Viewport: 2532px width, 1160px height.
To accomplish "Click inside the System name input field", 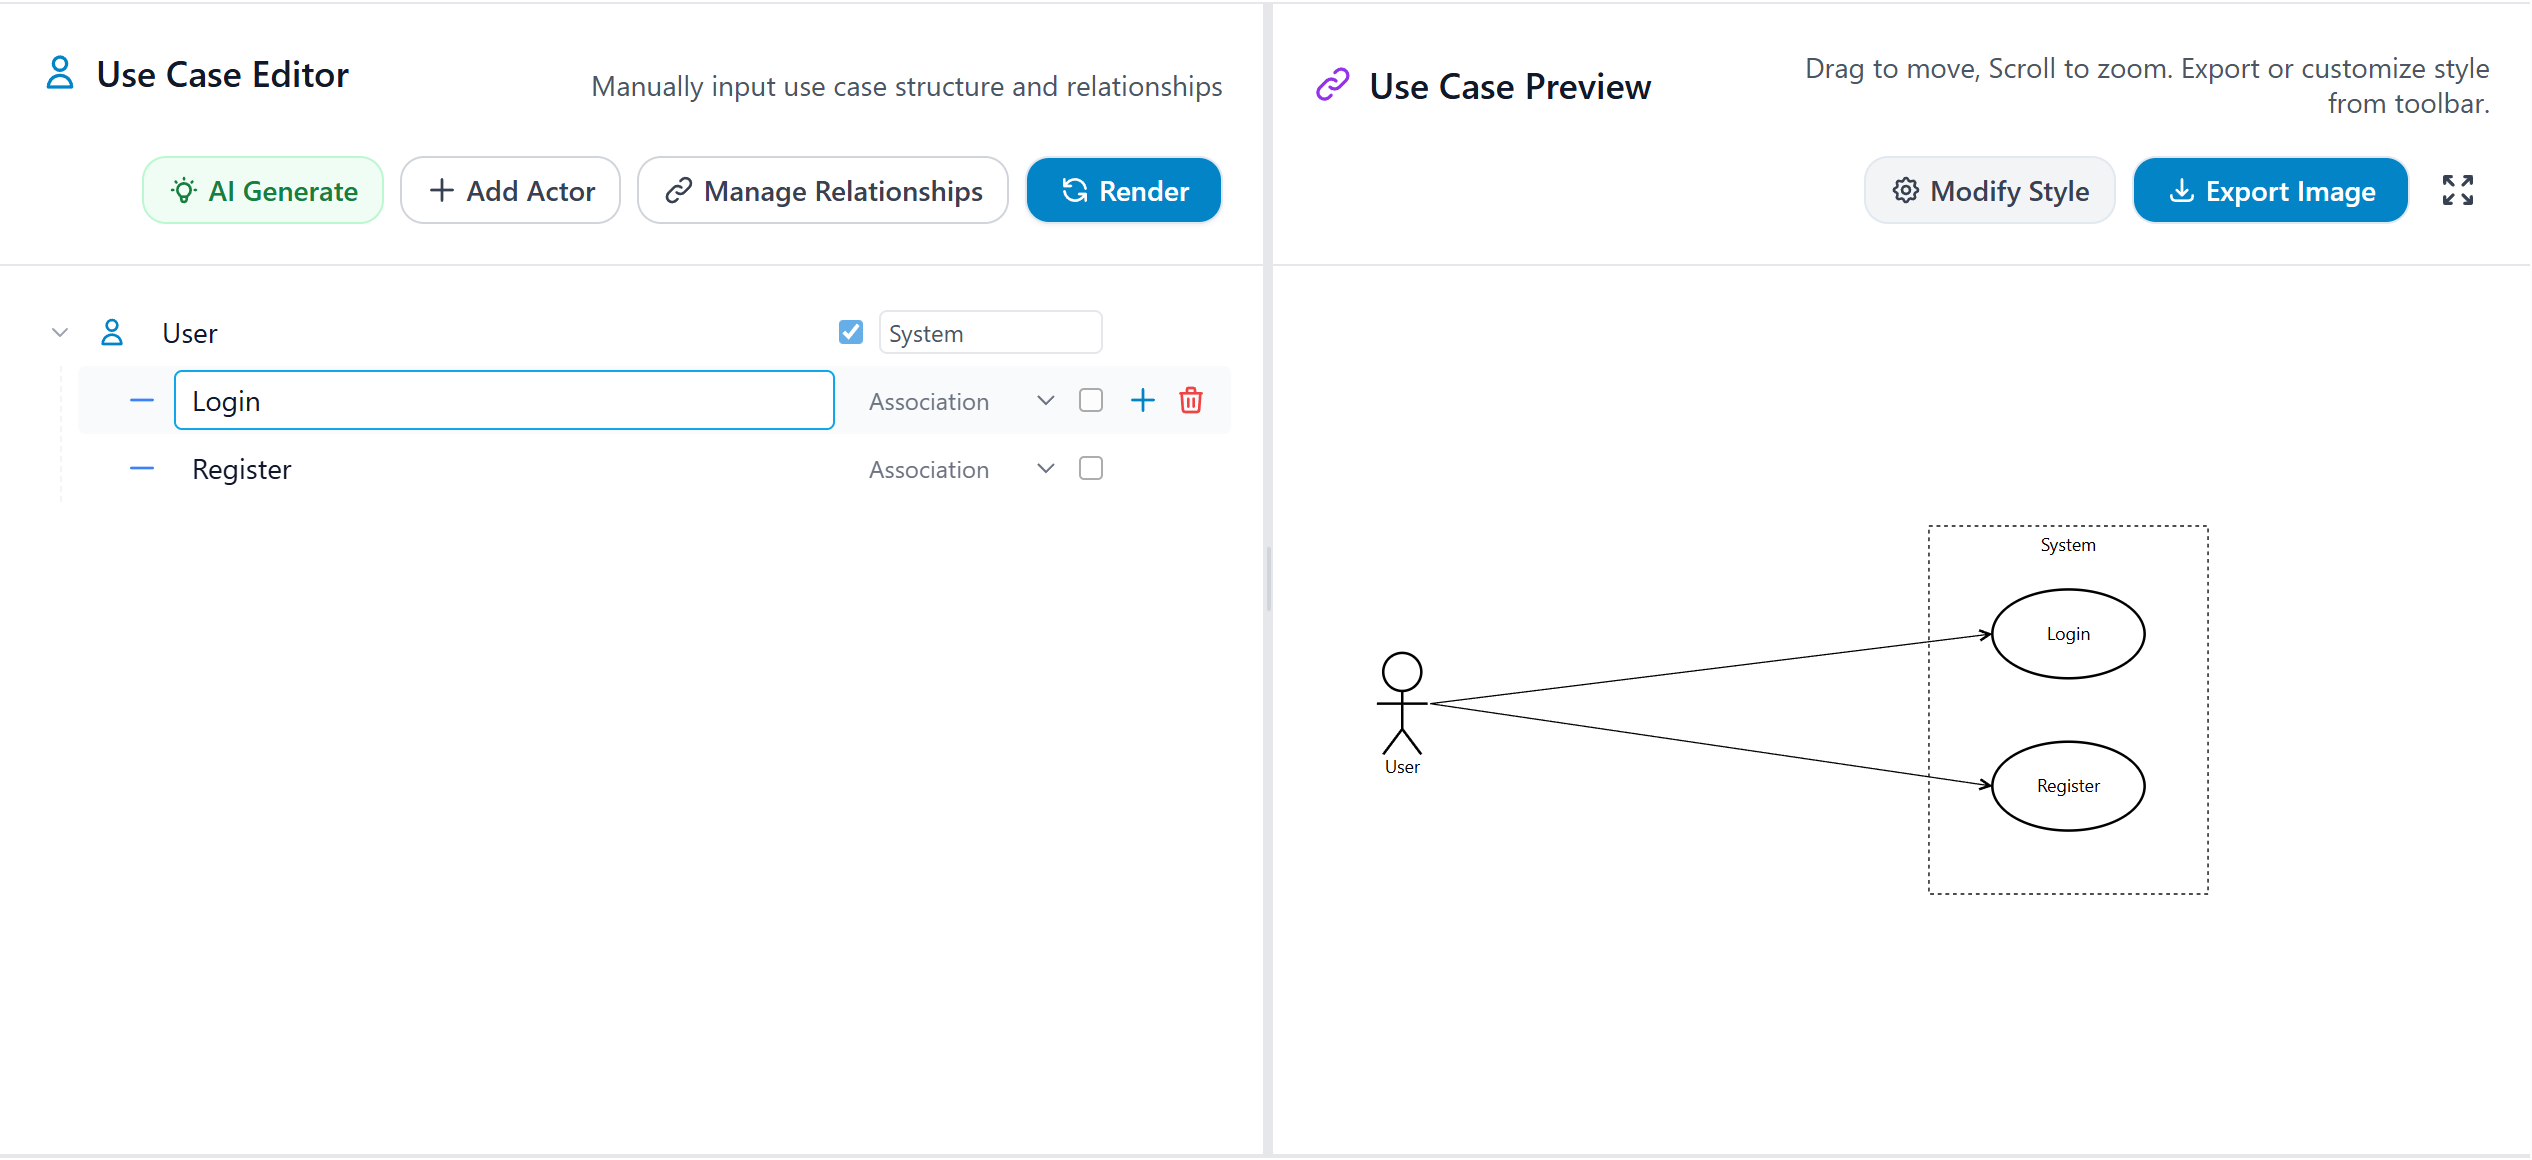I will (990, 331).
